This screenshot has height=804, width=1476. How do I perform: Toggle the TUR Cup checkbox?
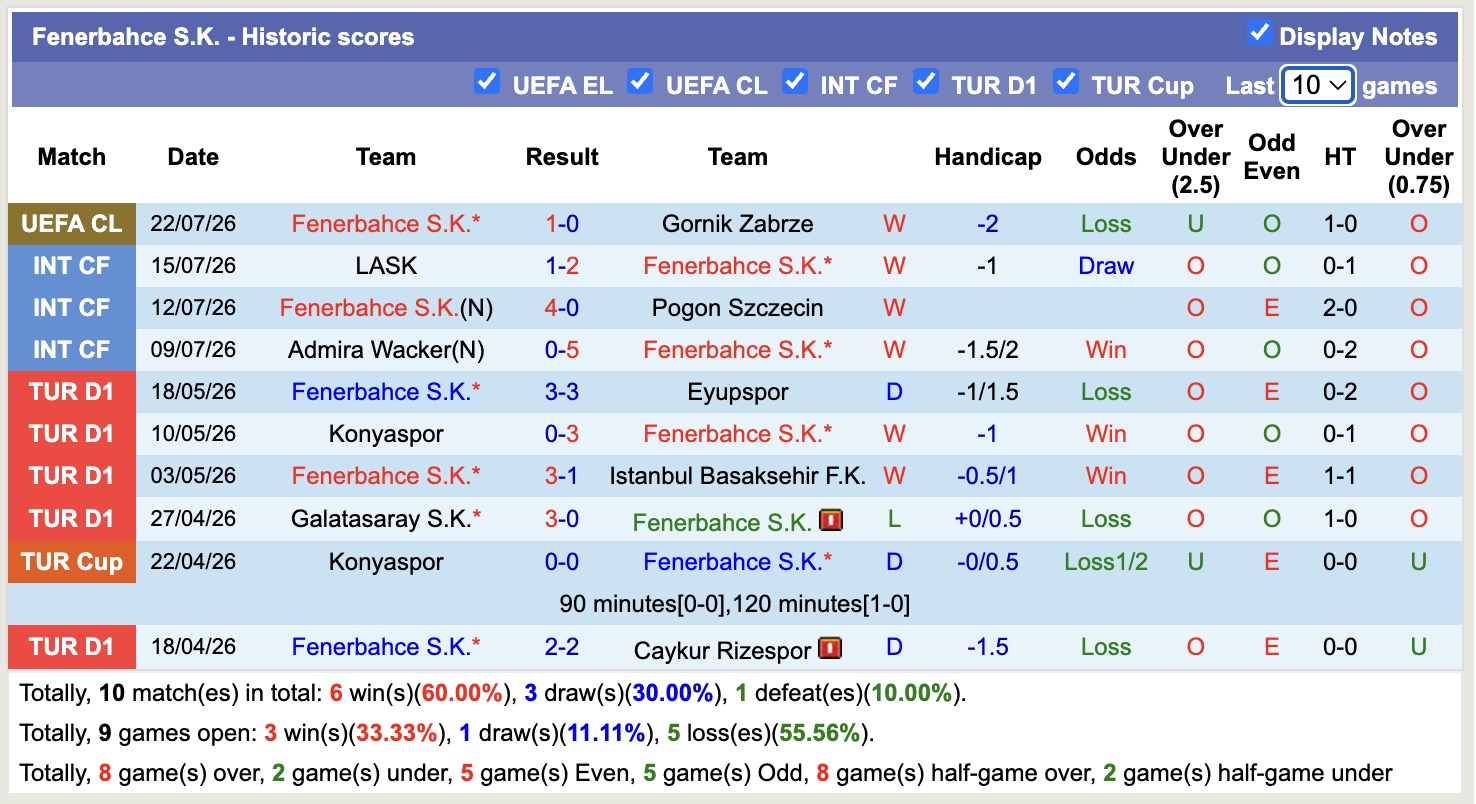(x=1066, y=82)
